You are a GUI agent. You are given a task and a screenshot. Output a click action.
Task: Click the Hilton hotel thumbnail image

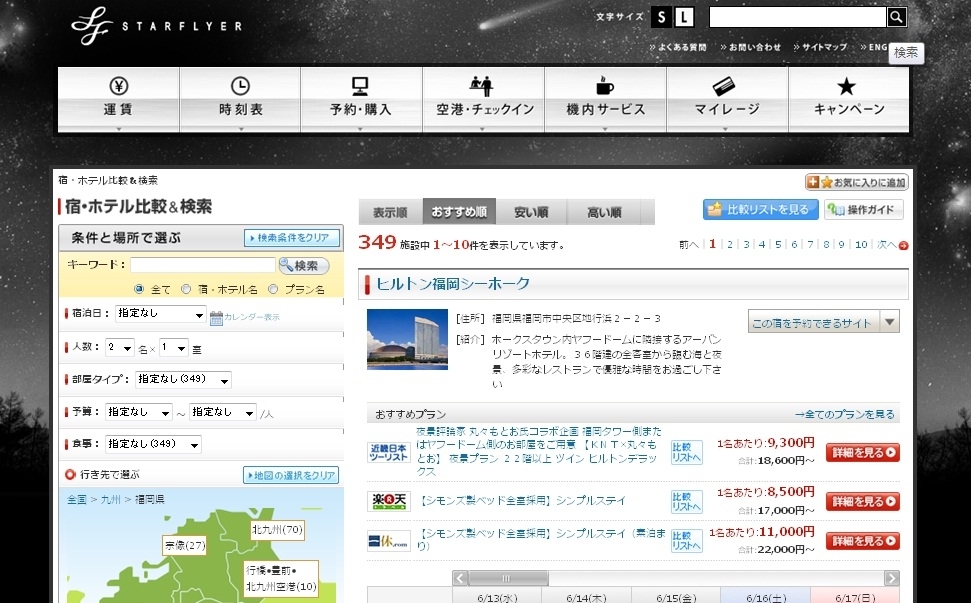[x=407, y=339]
